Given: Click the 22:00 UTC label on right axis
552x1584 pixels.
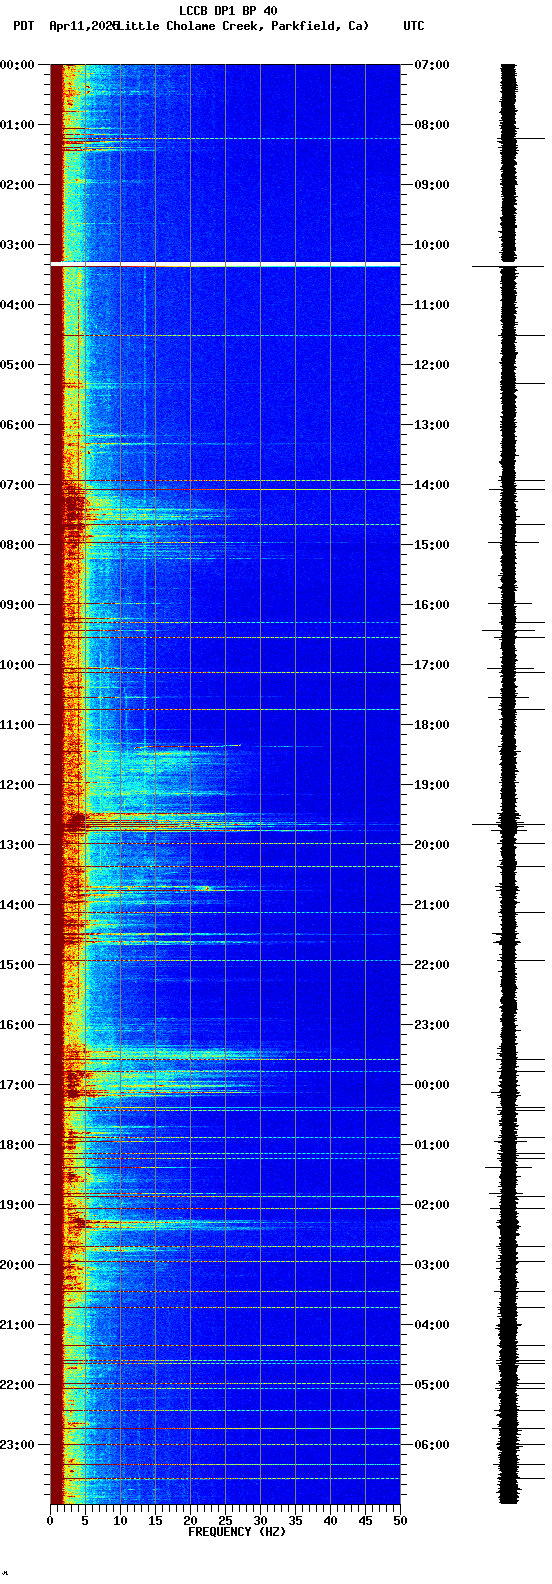Looking at the screenshot, I should [x=432, y=965].
